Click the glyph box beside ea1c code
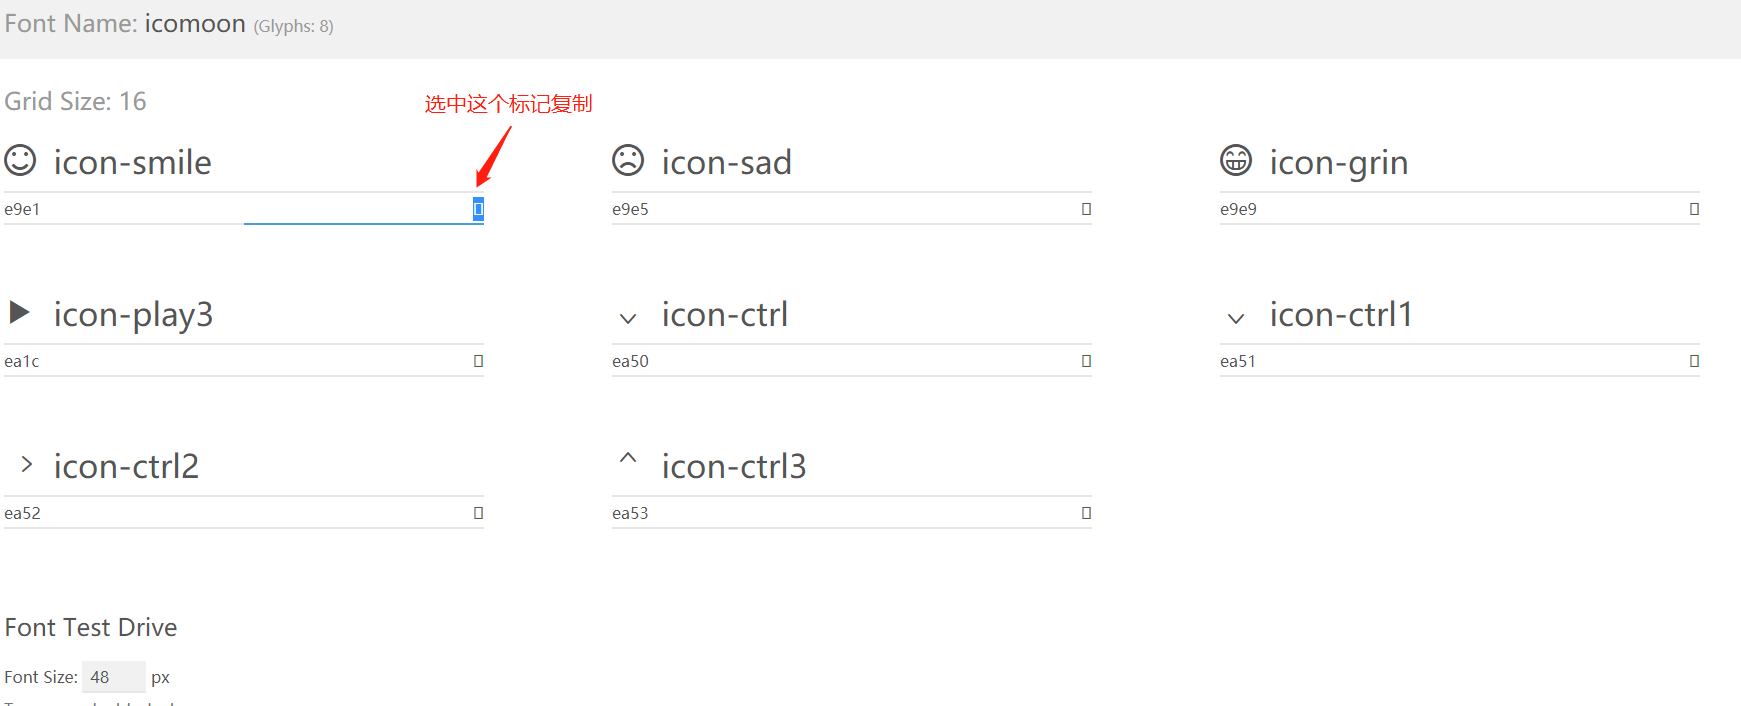The image size is (1741, 706). [477, 360]
